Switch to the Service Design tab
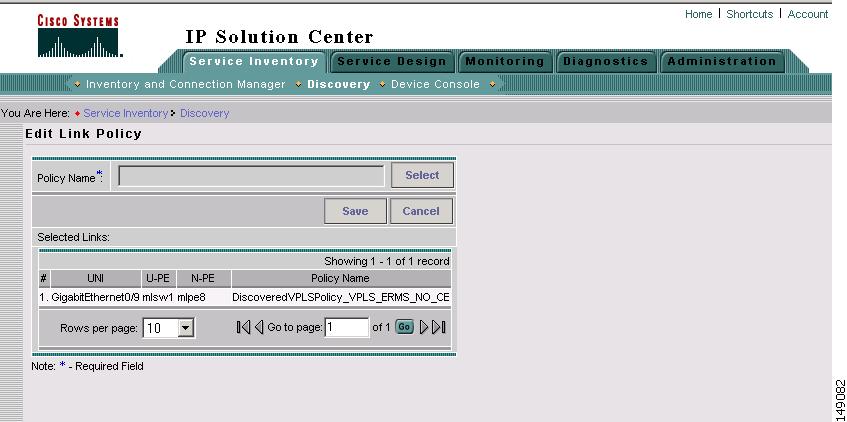Image resolution: width=847 pixels, height=422 pixels. point(392,62)
